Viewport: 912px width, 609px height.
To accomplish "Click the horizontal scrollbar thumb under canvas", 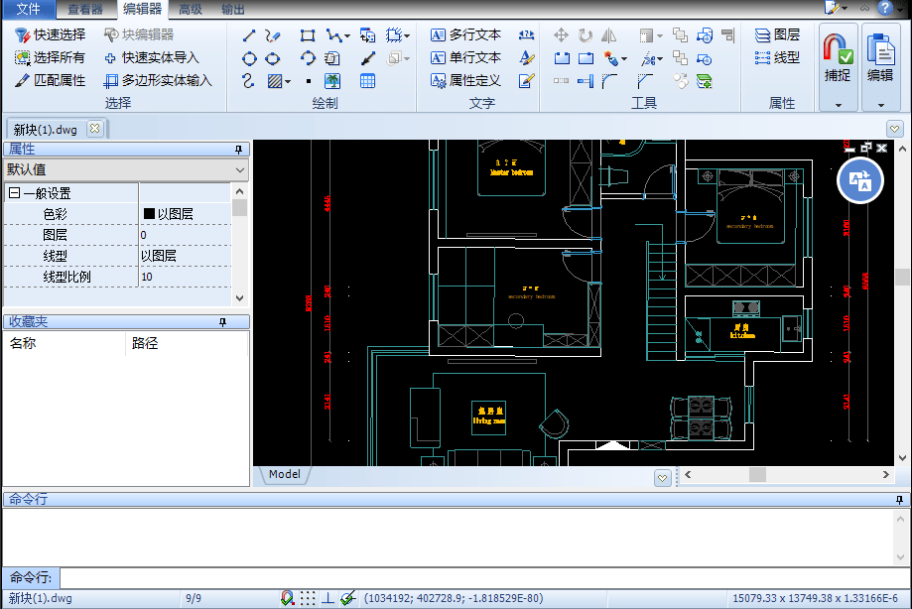I will (x=757, y=475).
